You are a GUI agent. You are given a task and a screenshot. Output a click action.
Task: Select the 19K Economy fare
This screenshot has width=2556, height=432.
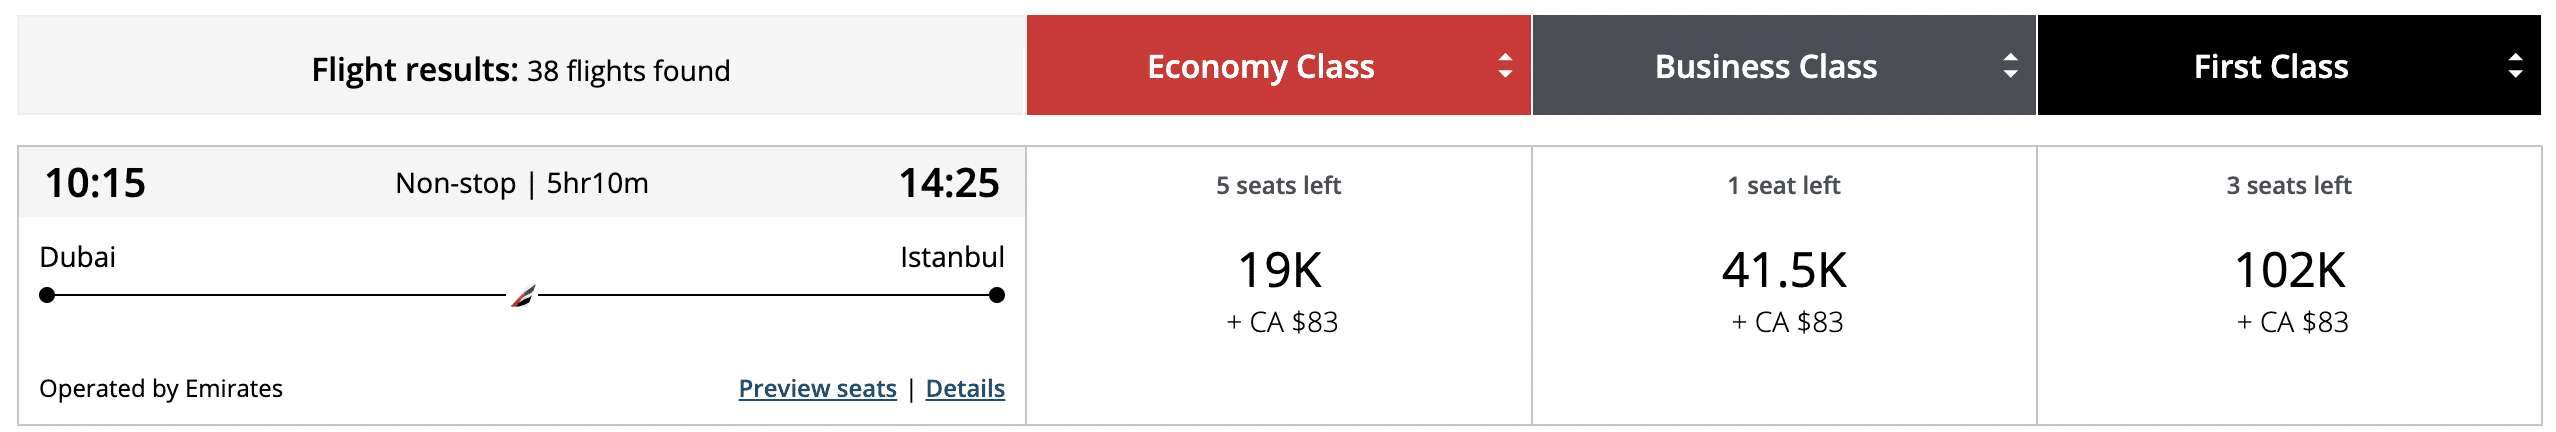1279,270
